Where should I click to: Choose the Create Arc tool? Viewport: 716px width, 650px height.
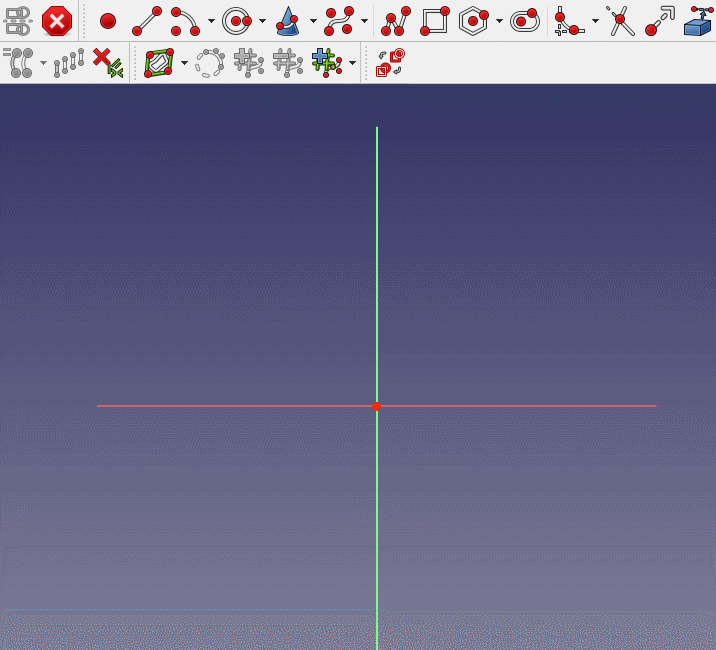[185, 21]
